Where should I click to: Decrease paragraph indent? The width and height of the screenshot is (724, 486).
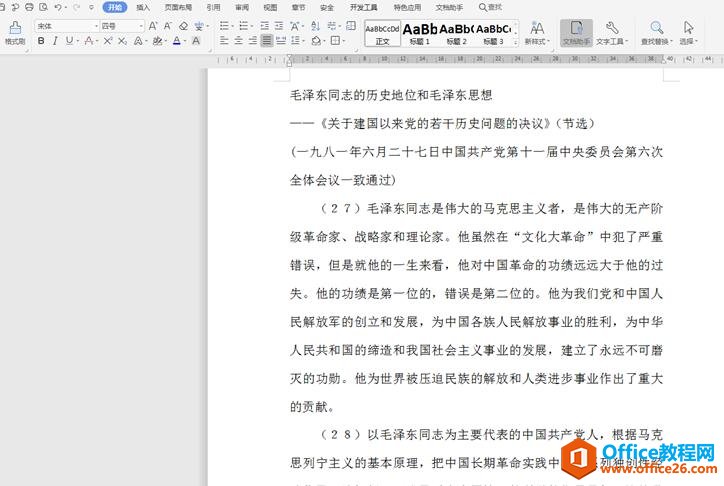(265, 26)
